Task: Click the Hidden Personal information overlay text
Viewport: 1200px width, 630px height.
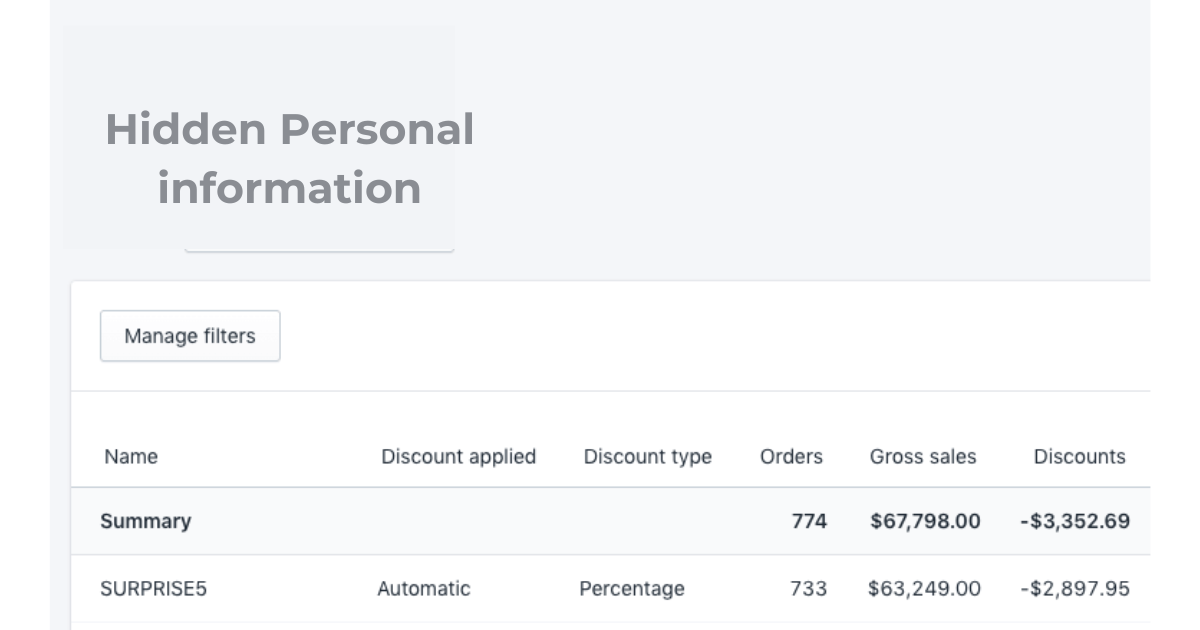Action: pos(289,158)
